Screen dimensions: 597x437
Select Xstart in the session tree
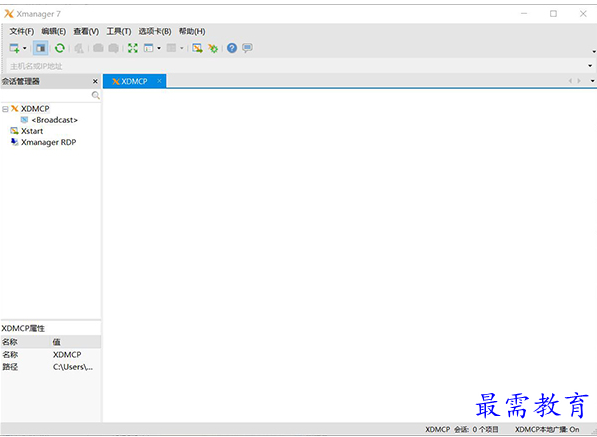point(32,131)
